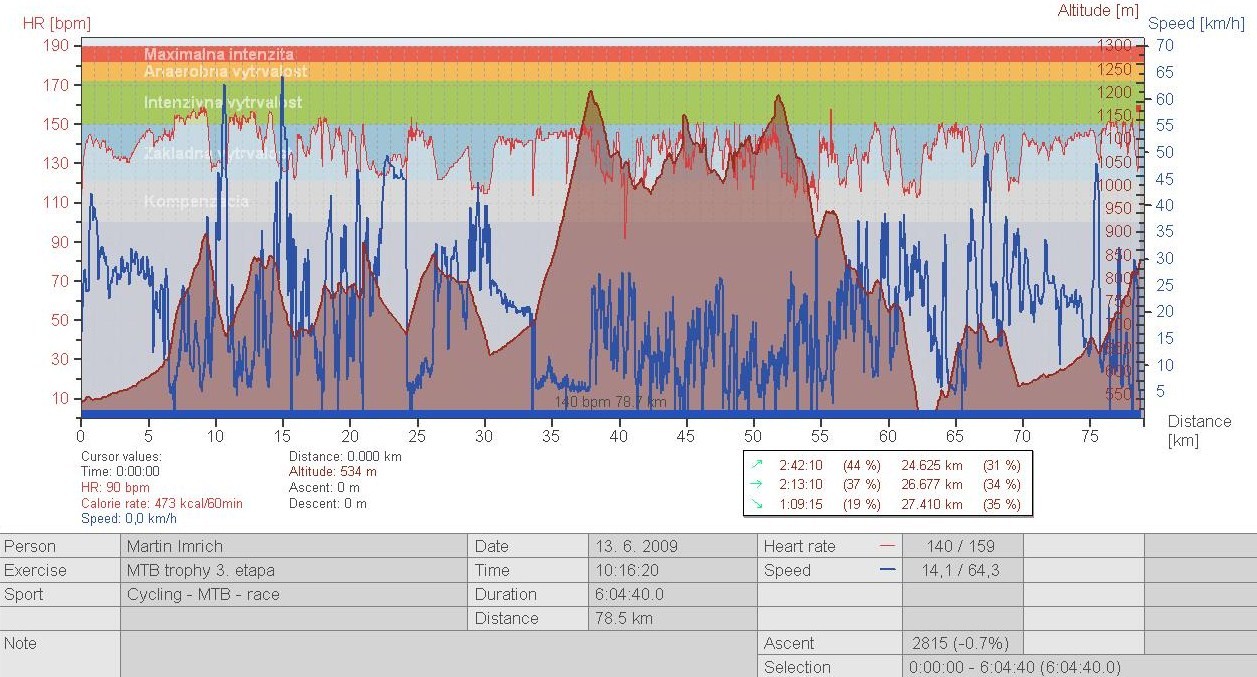This screenshot has width=1257, height=677.
Task: Click the Distance [km] axis label
Action: (x=1199, y=430)
